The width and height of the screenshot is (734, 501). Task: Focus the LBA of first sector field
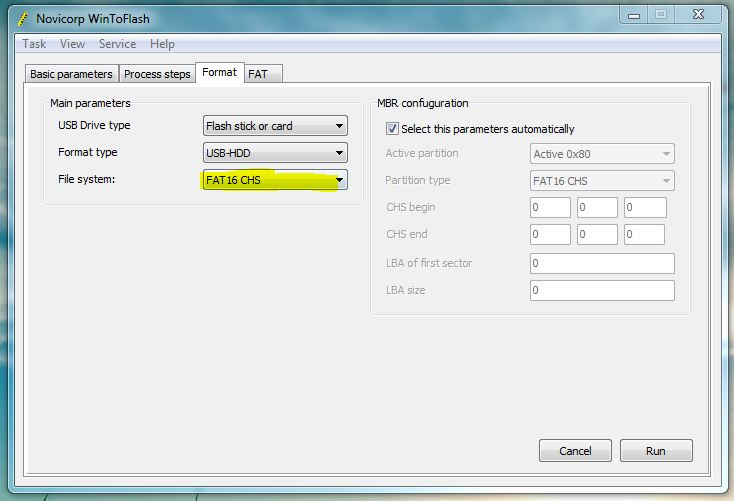602,263
